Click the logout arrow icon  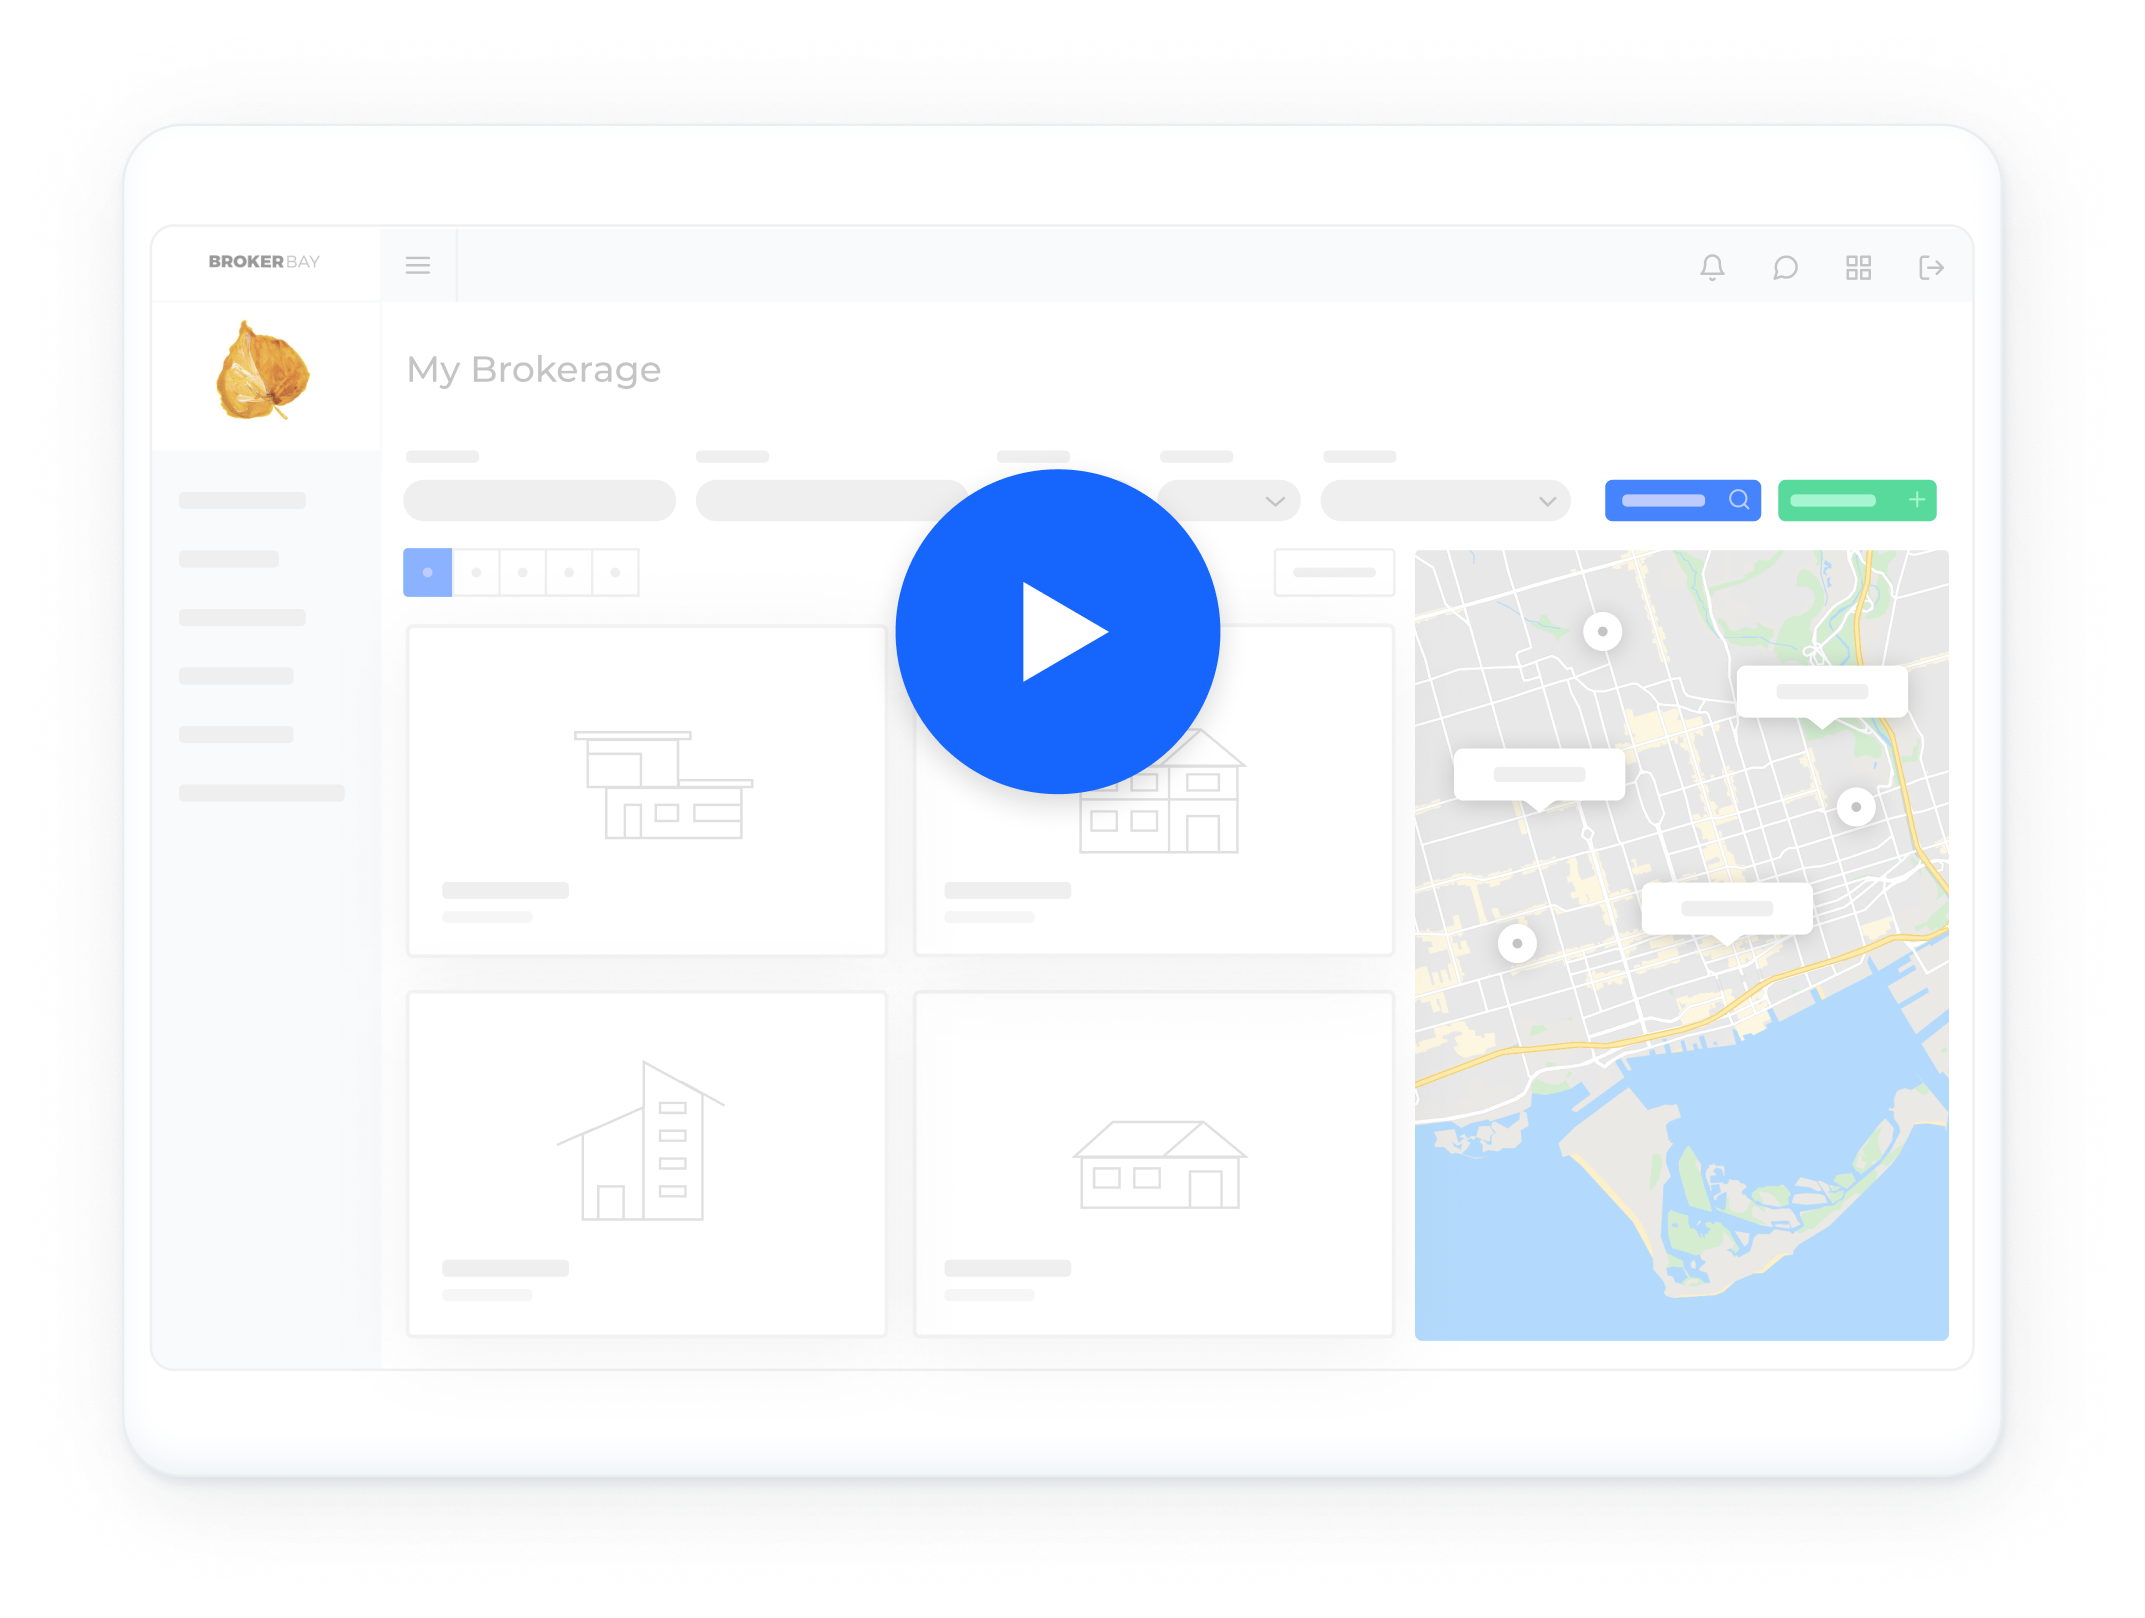pyautogui.click(x=1931, y=267)
